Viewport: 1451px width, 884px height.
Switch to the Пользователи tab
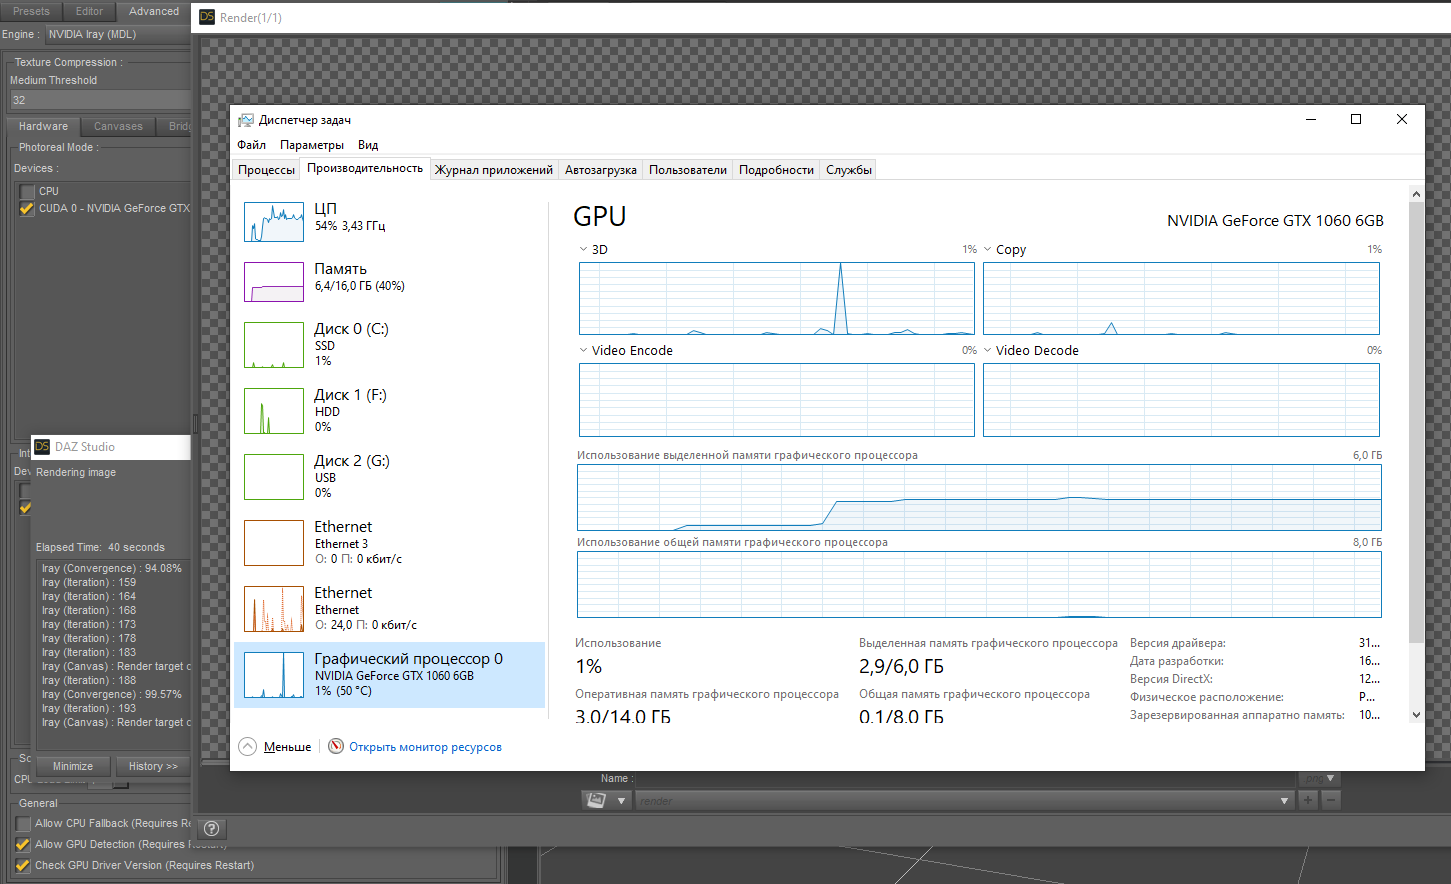pyautogui.click(x=688, y=170)
